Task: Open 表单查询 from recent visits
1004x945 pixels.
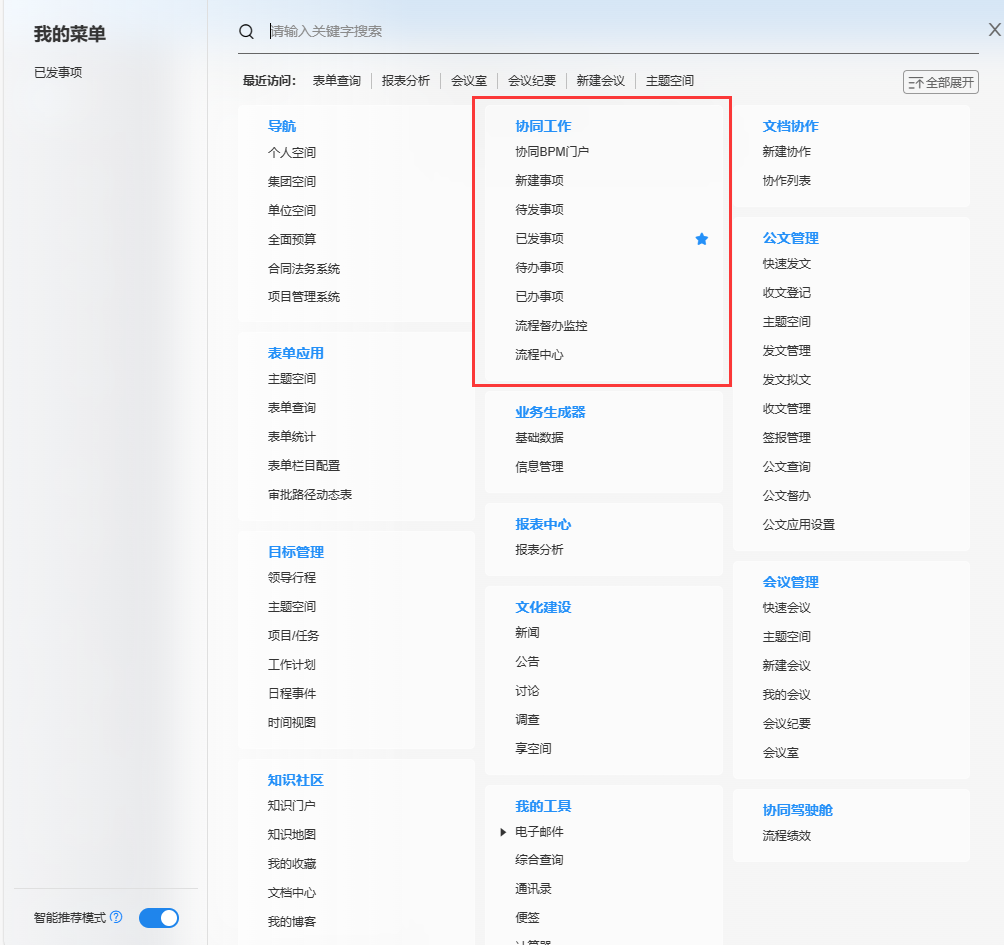Action: point(336,81)
